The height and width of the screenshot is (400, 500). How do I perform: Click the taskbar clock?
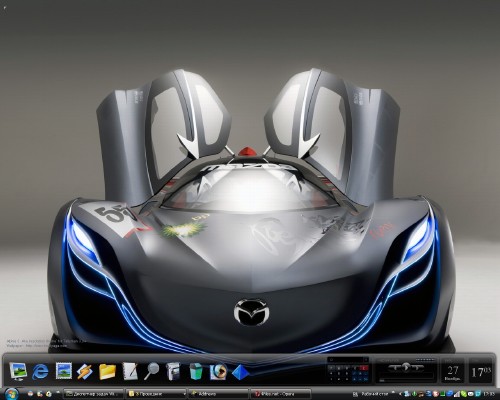tap(489, 394)
